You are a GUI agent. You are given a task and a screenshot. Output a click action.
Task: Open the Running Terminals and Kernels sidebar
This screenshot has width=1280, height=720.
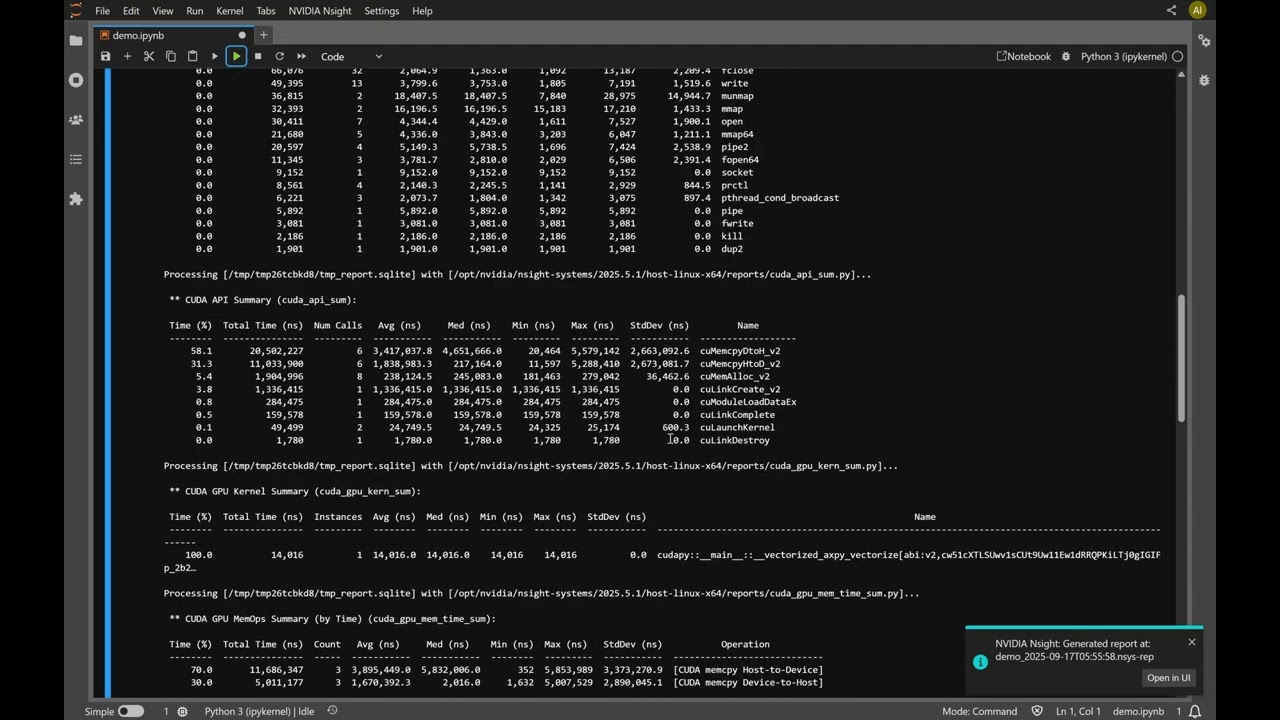coord(76,80)
